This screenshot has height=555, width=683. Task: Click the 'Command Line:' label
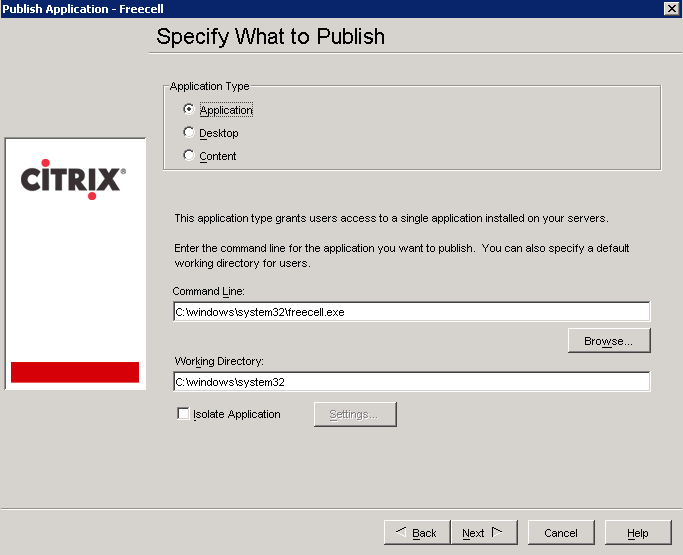point(209,291)
